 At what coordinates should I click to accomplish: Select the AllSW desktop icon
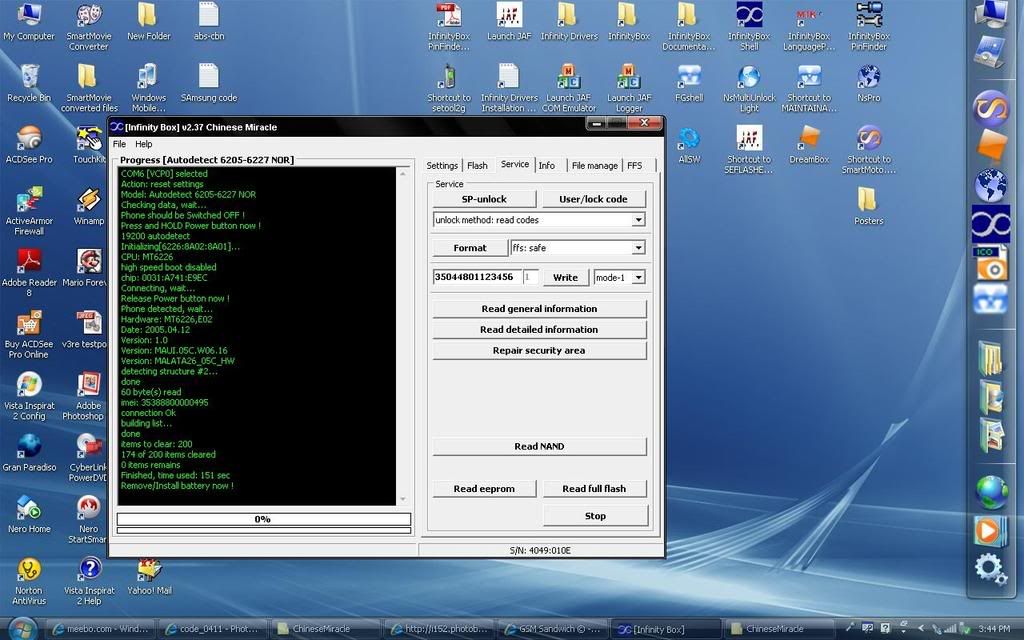tap(689, 144)
